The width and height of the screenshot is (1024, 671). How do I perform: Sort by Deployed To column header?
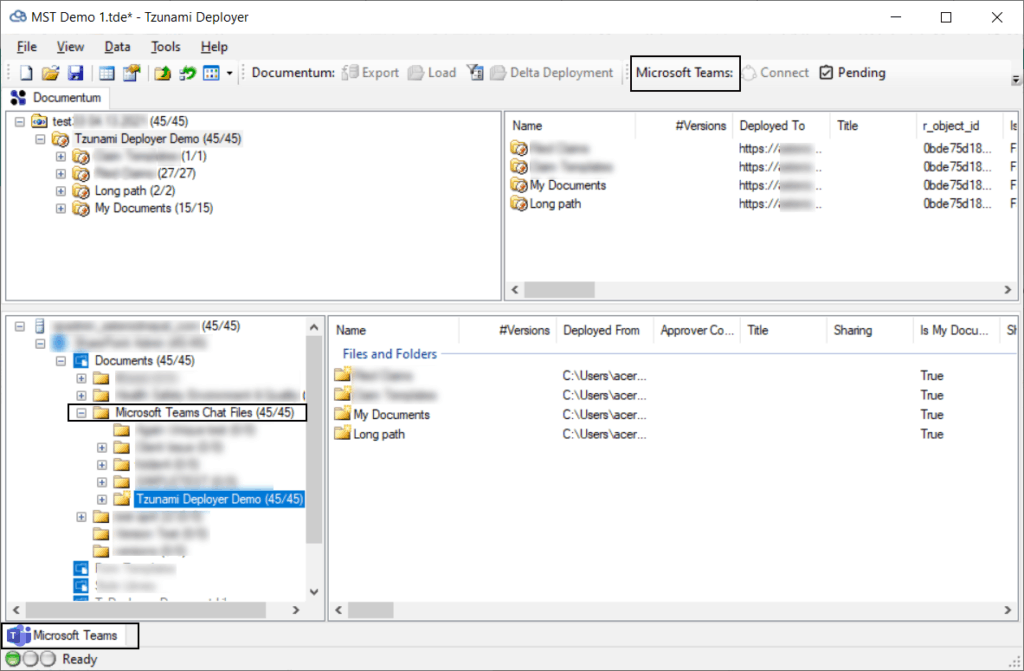click(781, 126)
